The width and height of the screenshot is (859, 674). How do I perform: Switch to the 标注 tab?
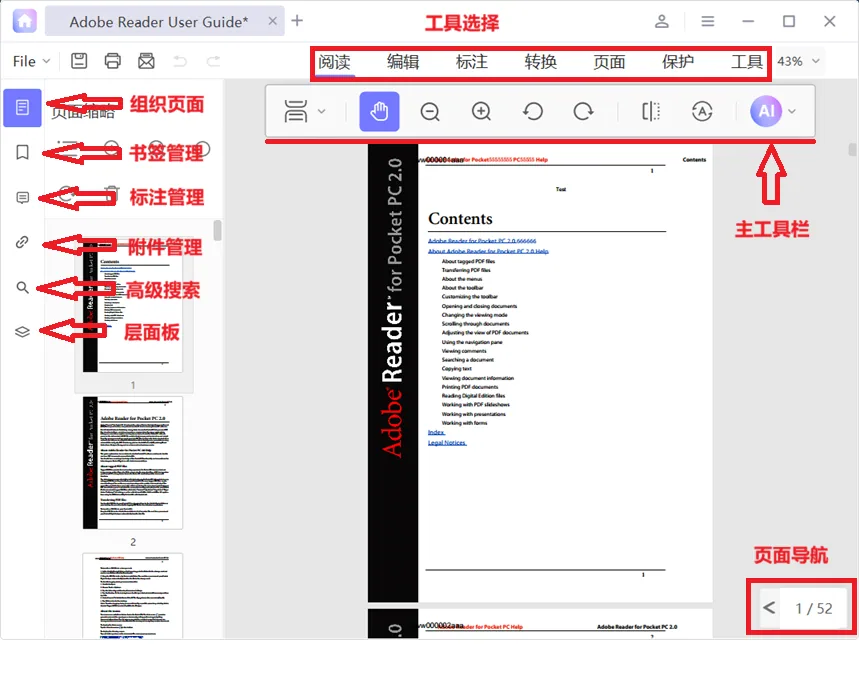(472, 62)
